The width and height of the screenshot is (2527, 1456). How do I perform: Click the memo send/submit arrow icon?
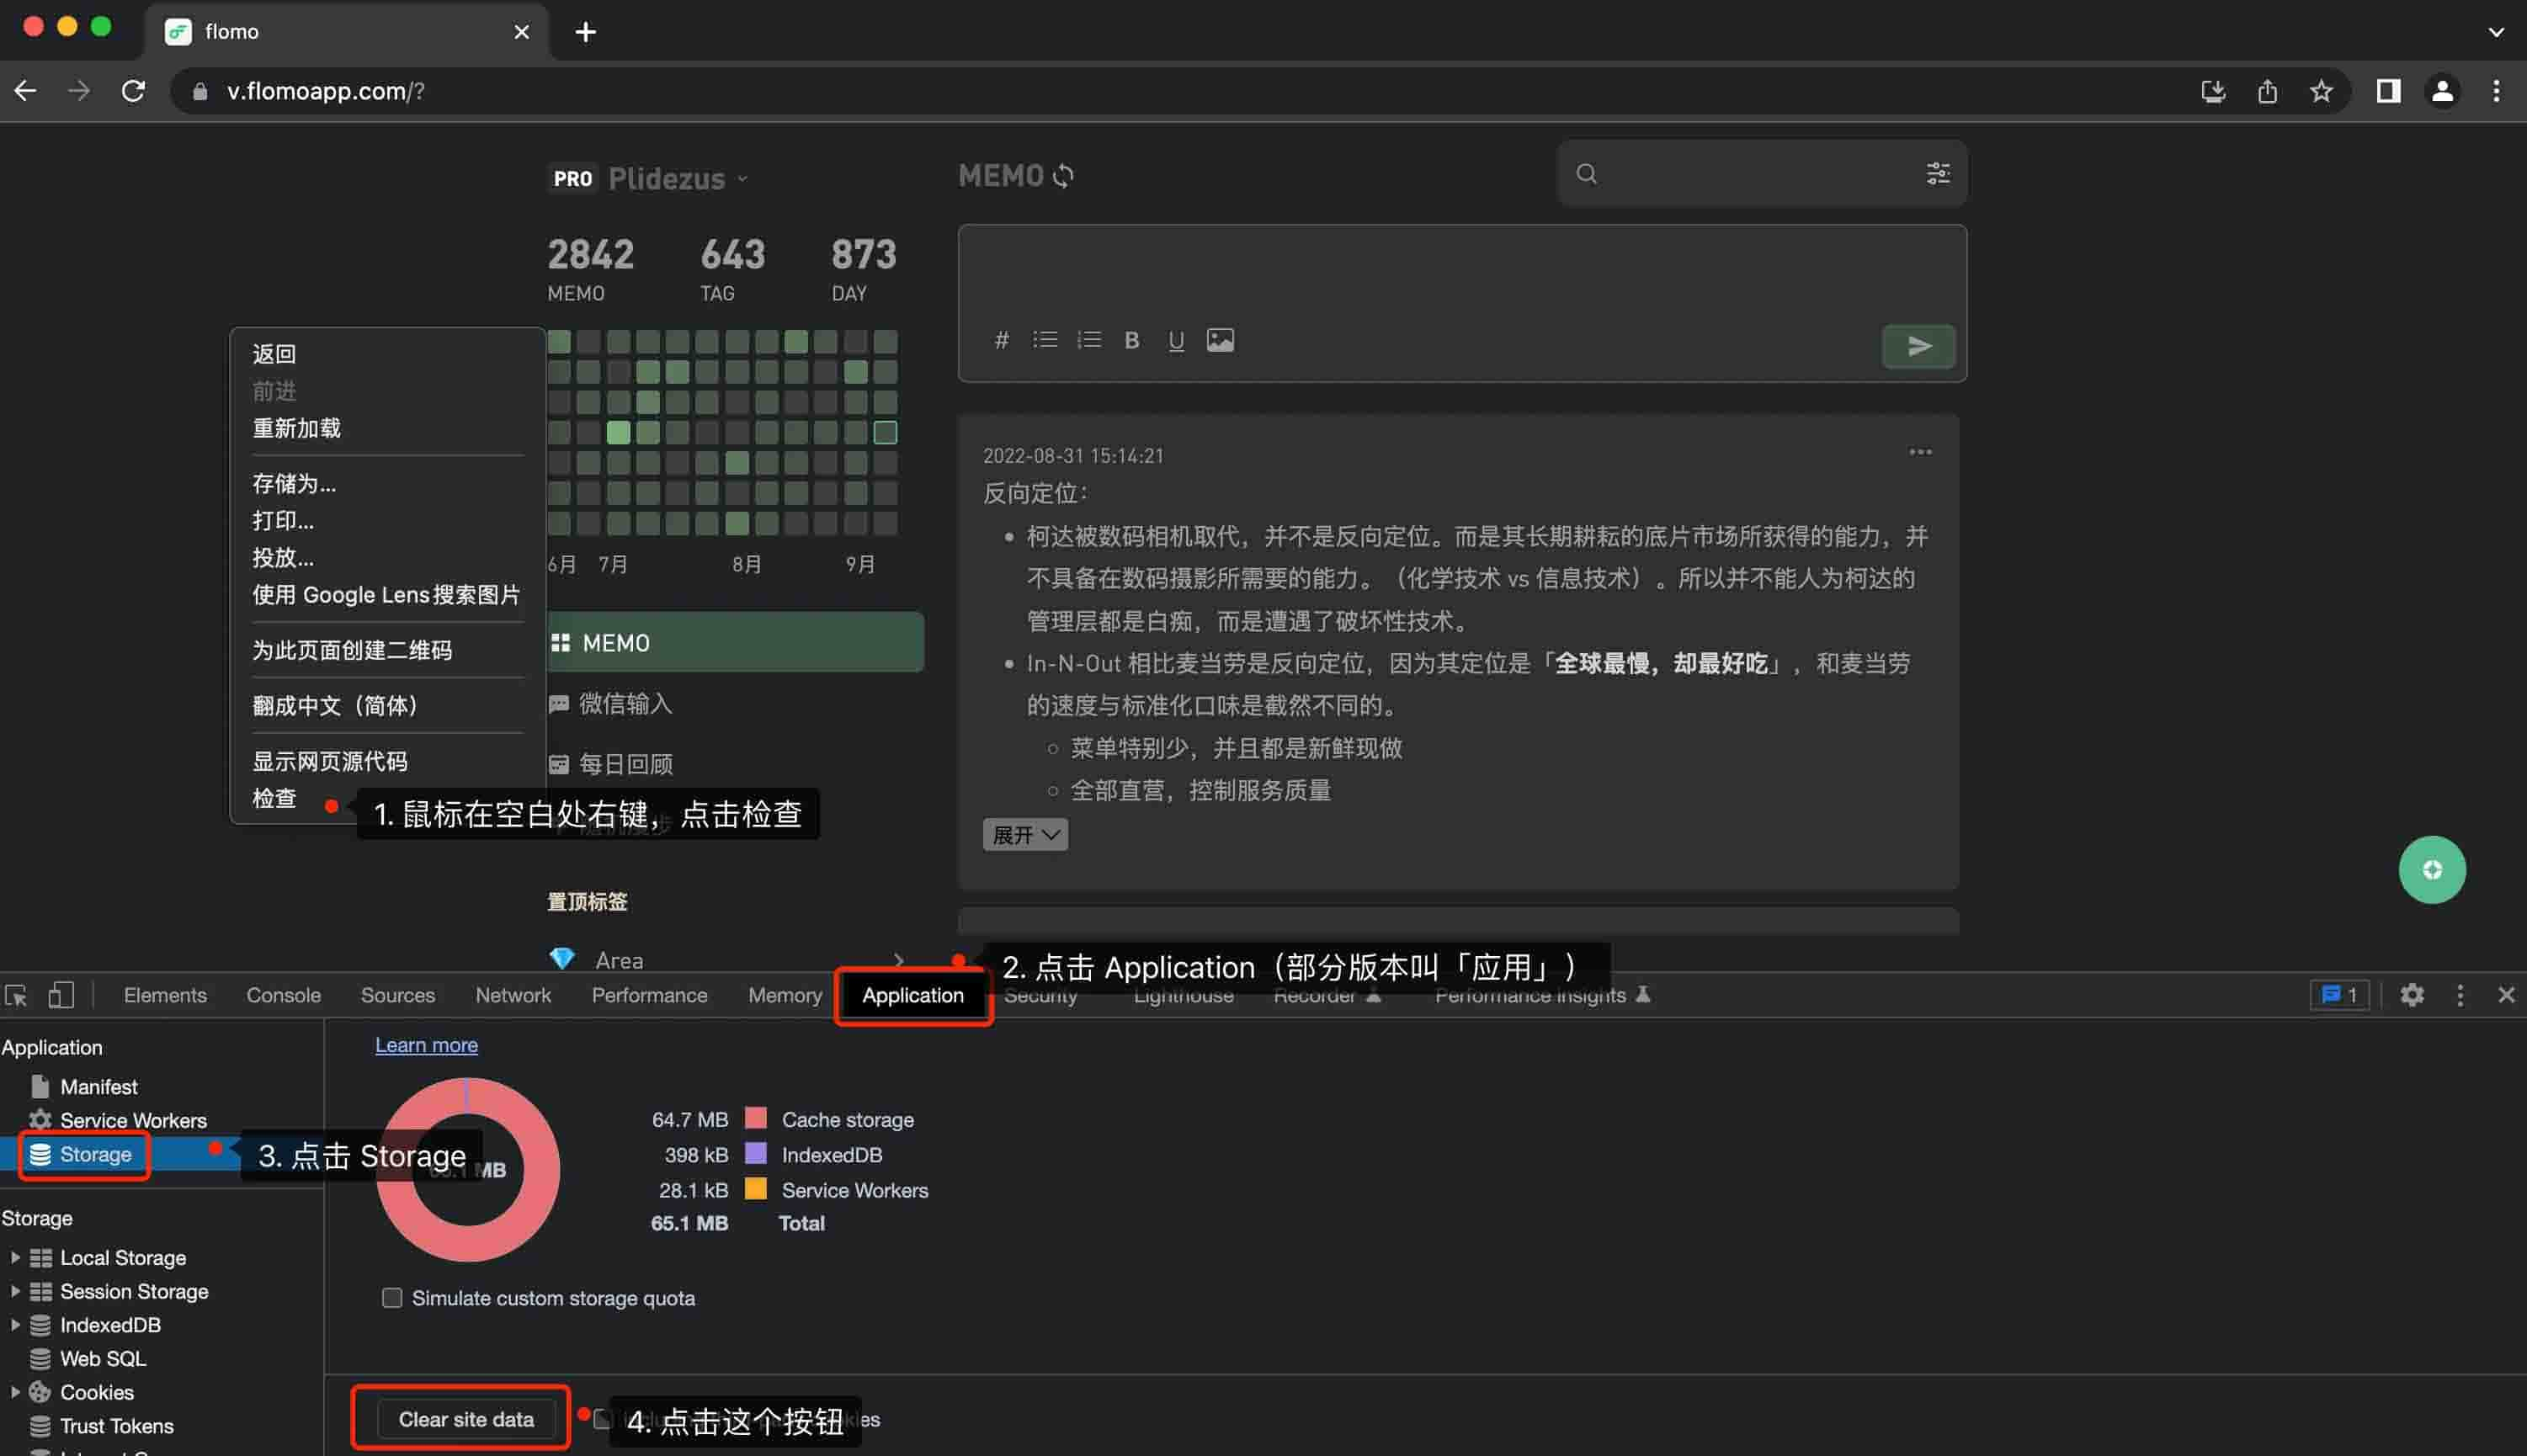[1918, 345]
